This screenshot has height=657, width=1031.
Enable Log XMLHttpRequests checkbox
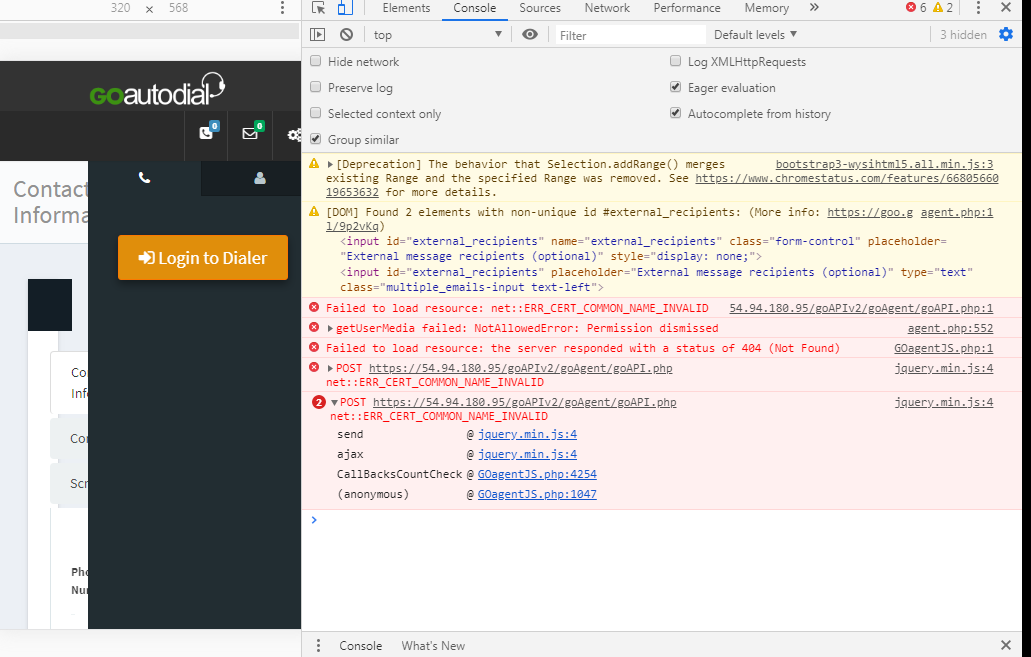point(675,61)
